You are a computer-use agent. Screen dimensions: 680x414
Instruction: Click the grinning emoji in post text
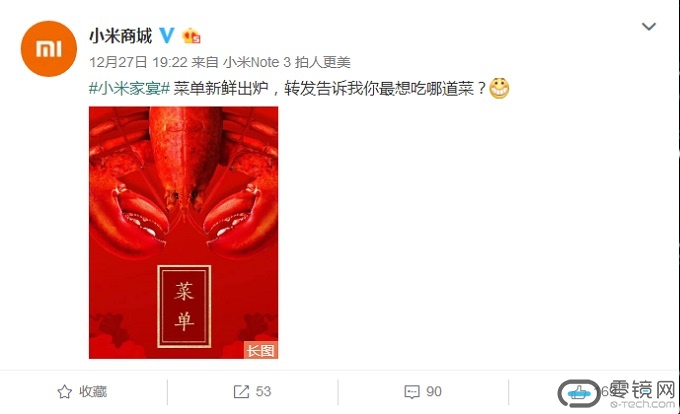coord(499,88)
